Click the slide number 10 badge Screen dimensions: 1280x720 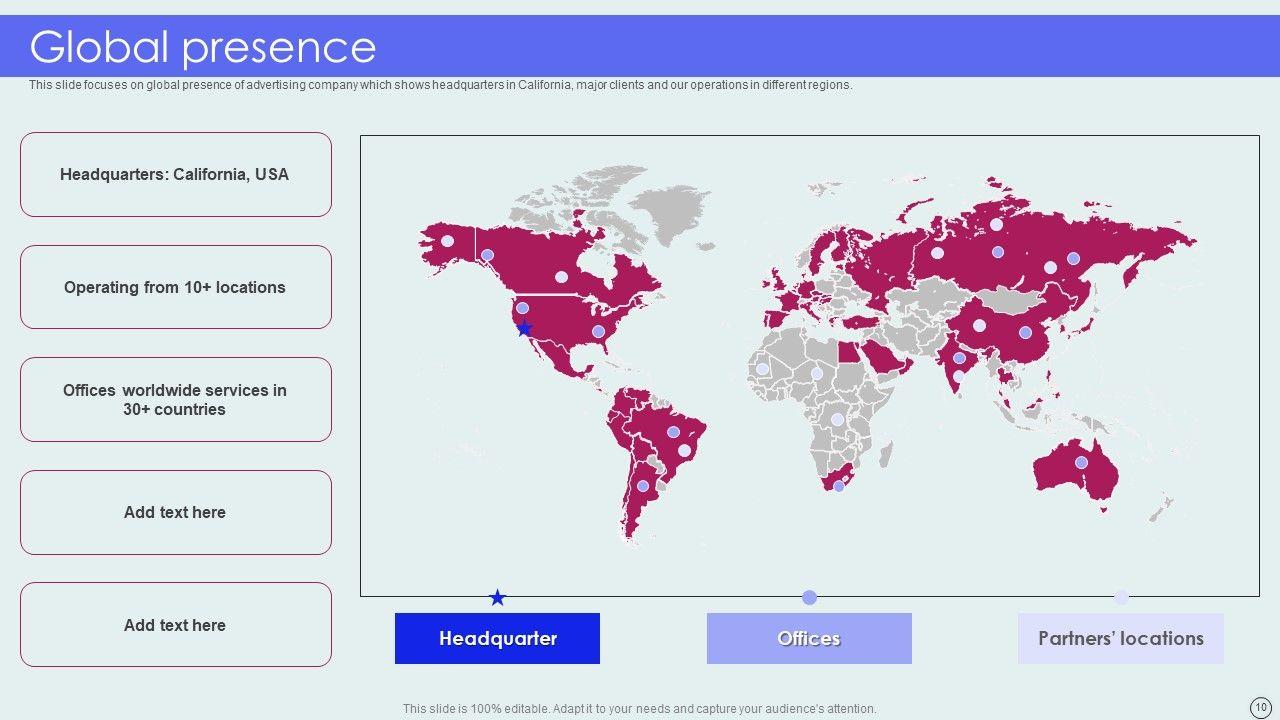pyautogui.click(x=1260, y=706)
